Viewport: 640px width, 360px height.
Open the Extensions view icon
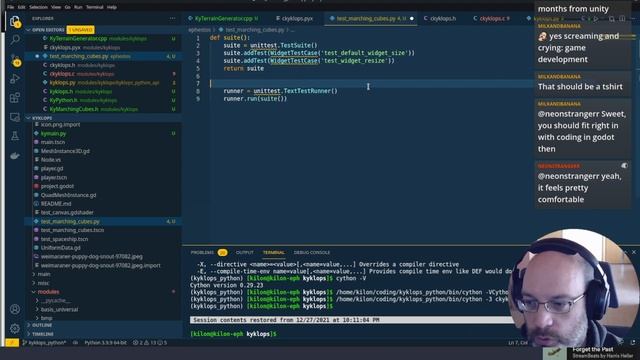[15, 98]
